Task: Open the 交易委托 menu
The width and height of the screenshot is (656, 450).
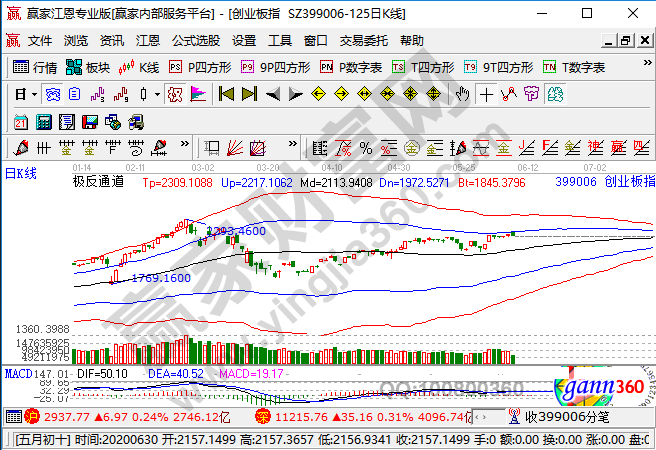Action: 364,41
